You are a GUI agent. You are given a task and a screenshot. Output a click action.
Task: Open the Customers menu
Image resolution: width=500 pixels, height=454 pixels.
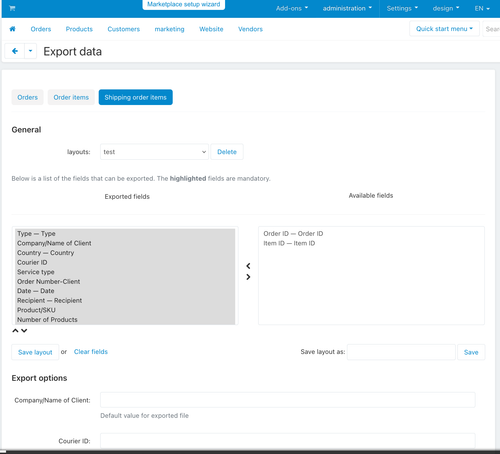[124, 29]
